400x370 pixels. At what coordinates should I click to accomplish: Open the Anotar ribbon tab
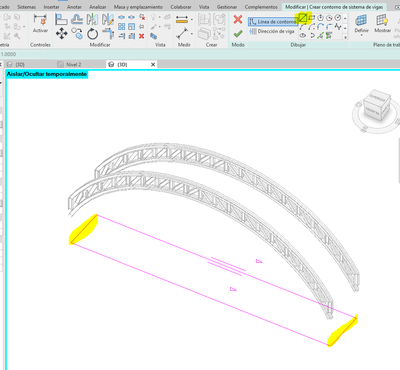coord(74,7)
